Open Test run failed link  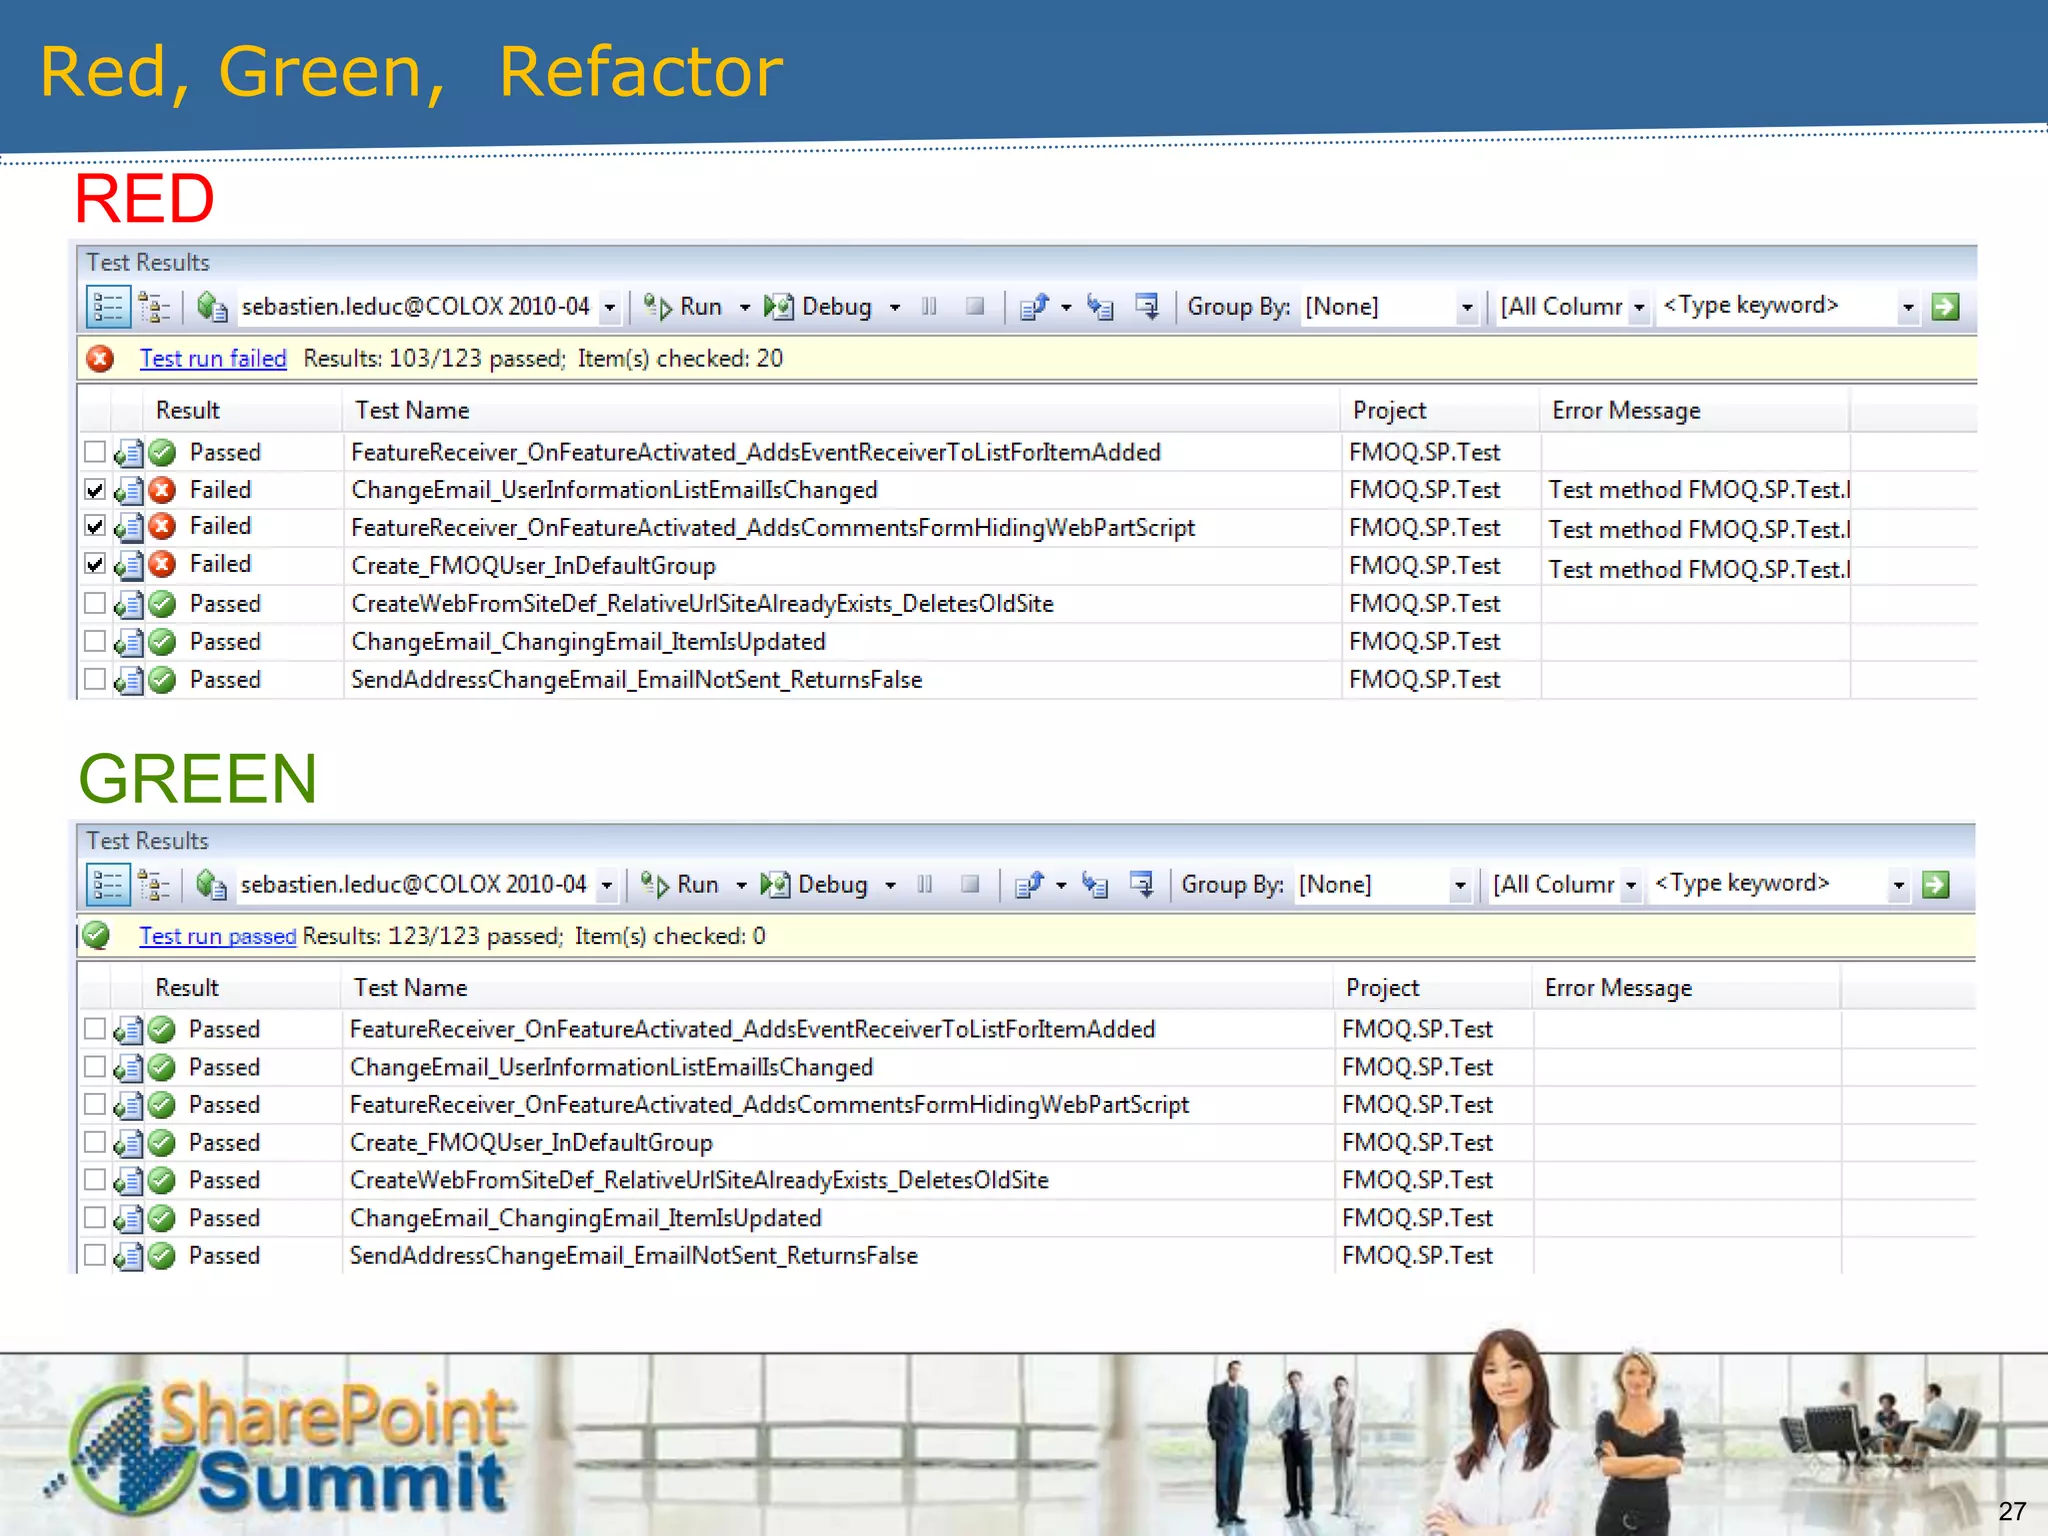click(x=213, y=359)
